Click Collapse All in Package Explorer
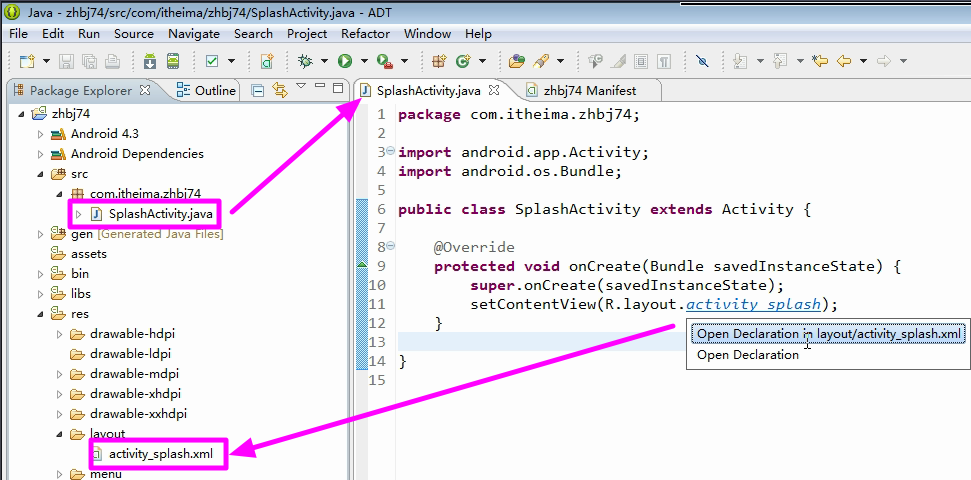Image resolution: width=971 pixels, height=480 pixels. [x=258, y=90]
